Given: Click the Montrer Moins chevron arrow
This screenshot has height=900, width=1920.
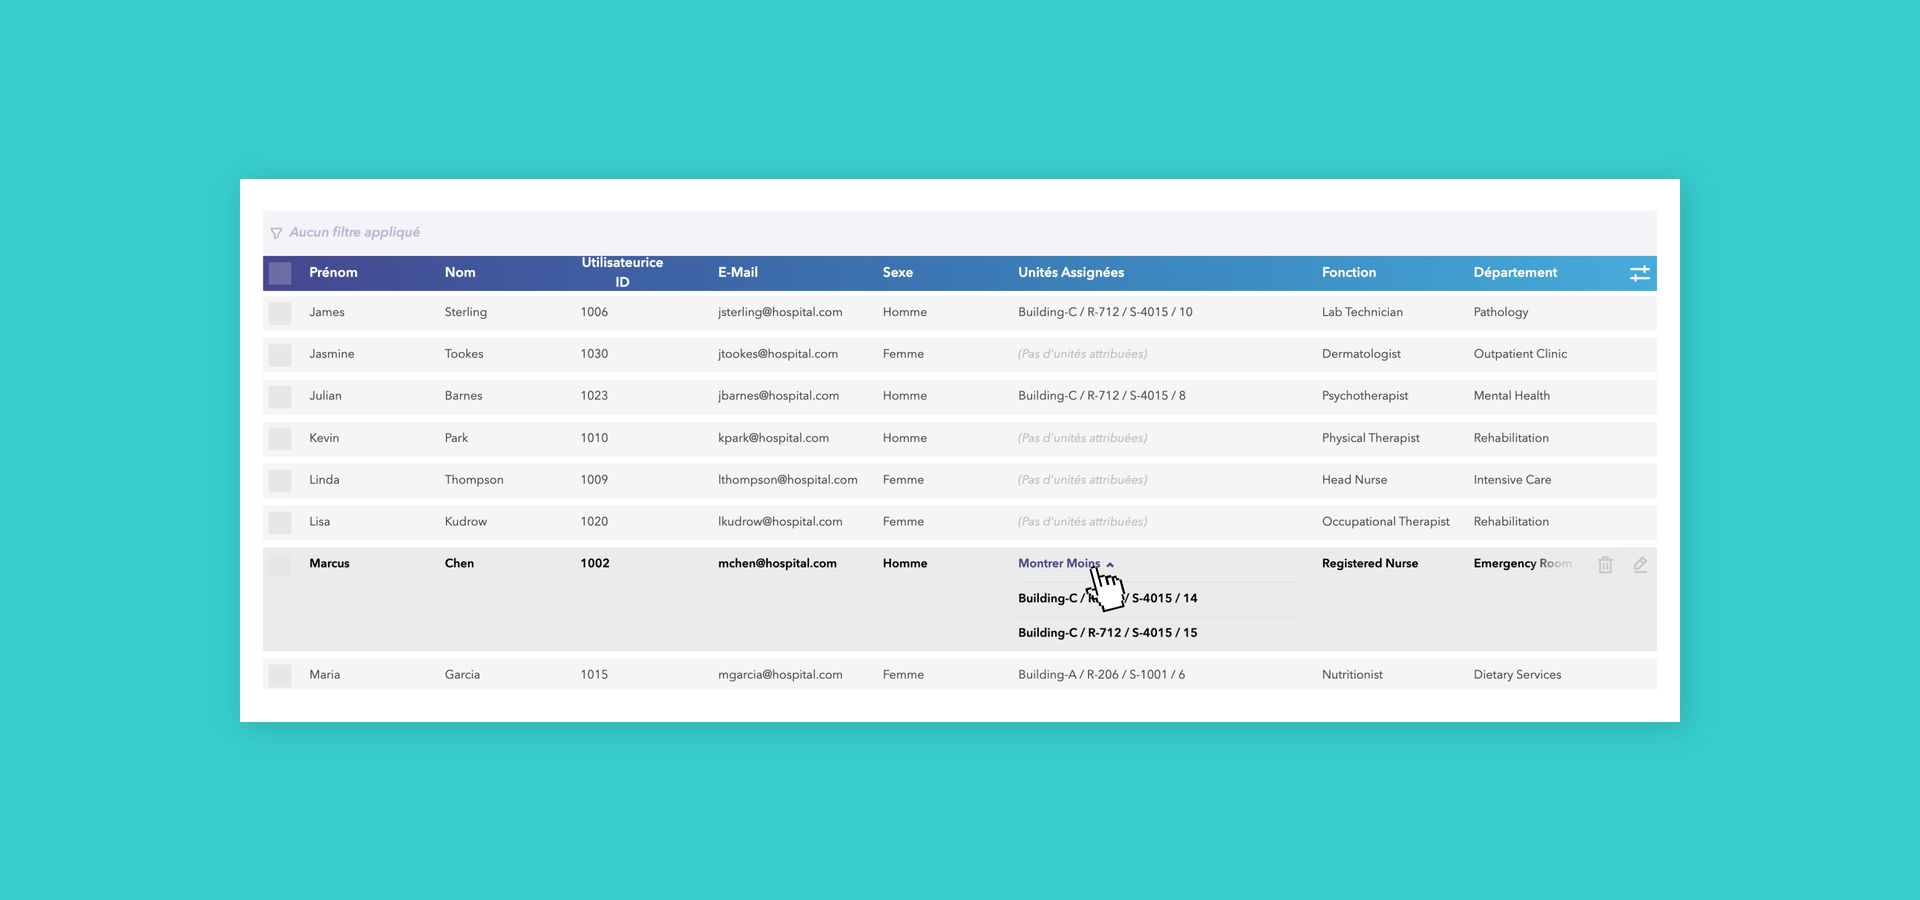Looking at the screenshot, I should pos(1110,565).
